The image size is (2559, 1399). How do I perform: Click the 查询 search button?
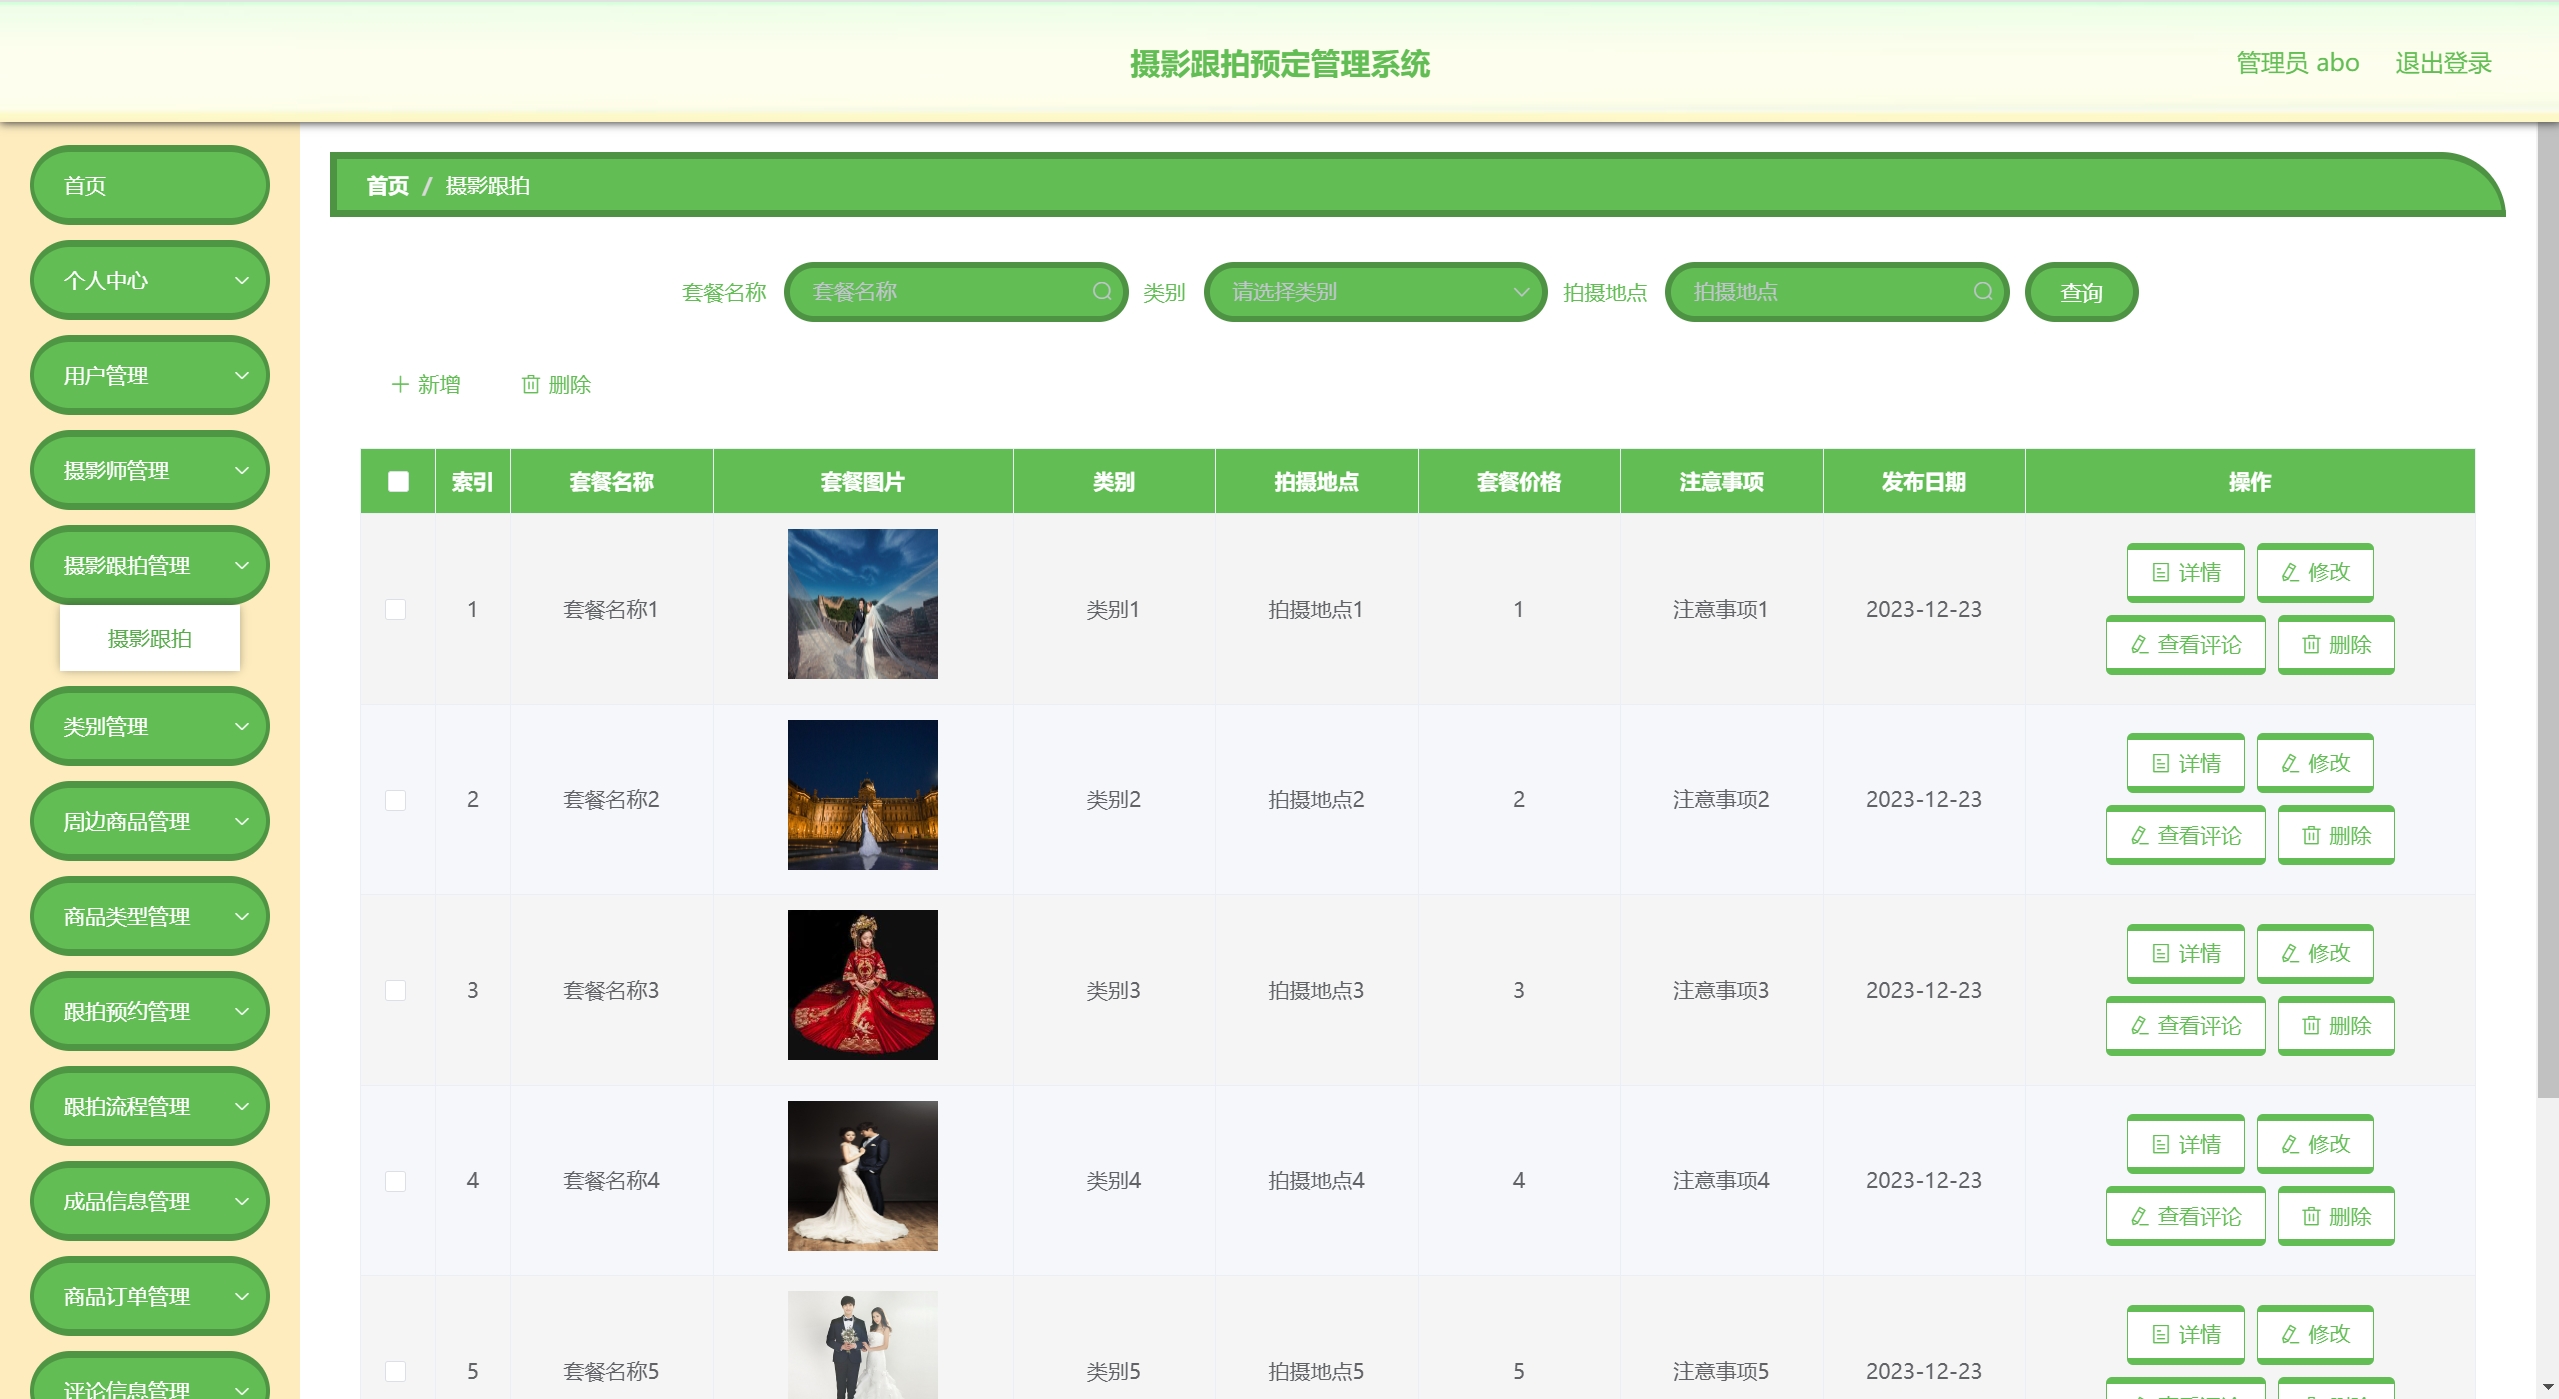click(2080, 292)
